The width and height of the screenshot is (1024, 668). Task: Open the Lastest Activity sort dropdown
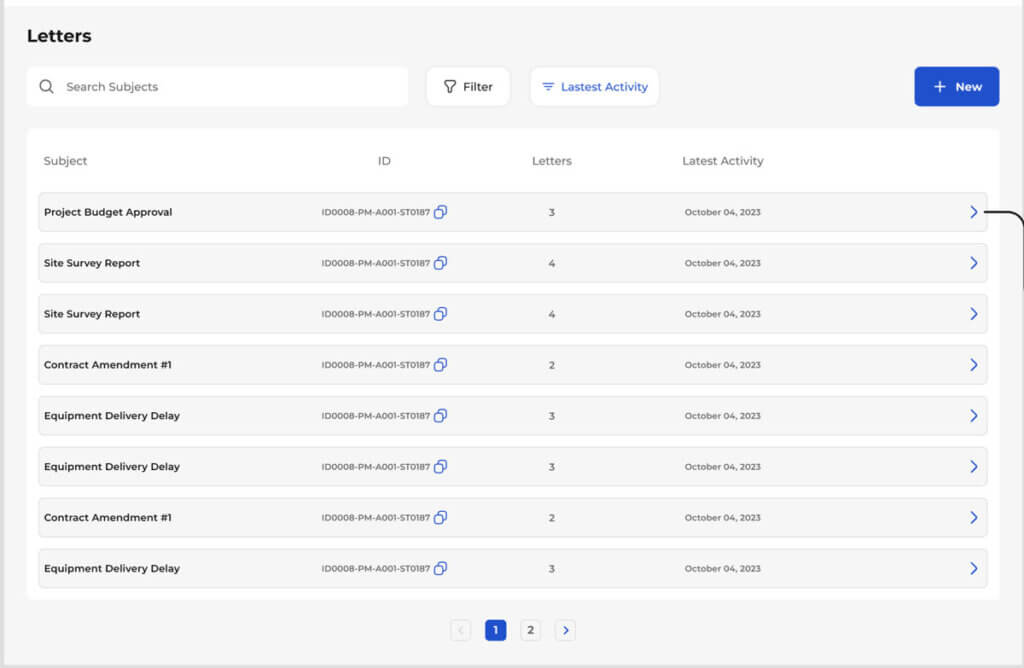coord(594,87)
